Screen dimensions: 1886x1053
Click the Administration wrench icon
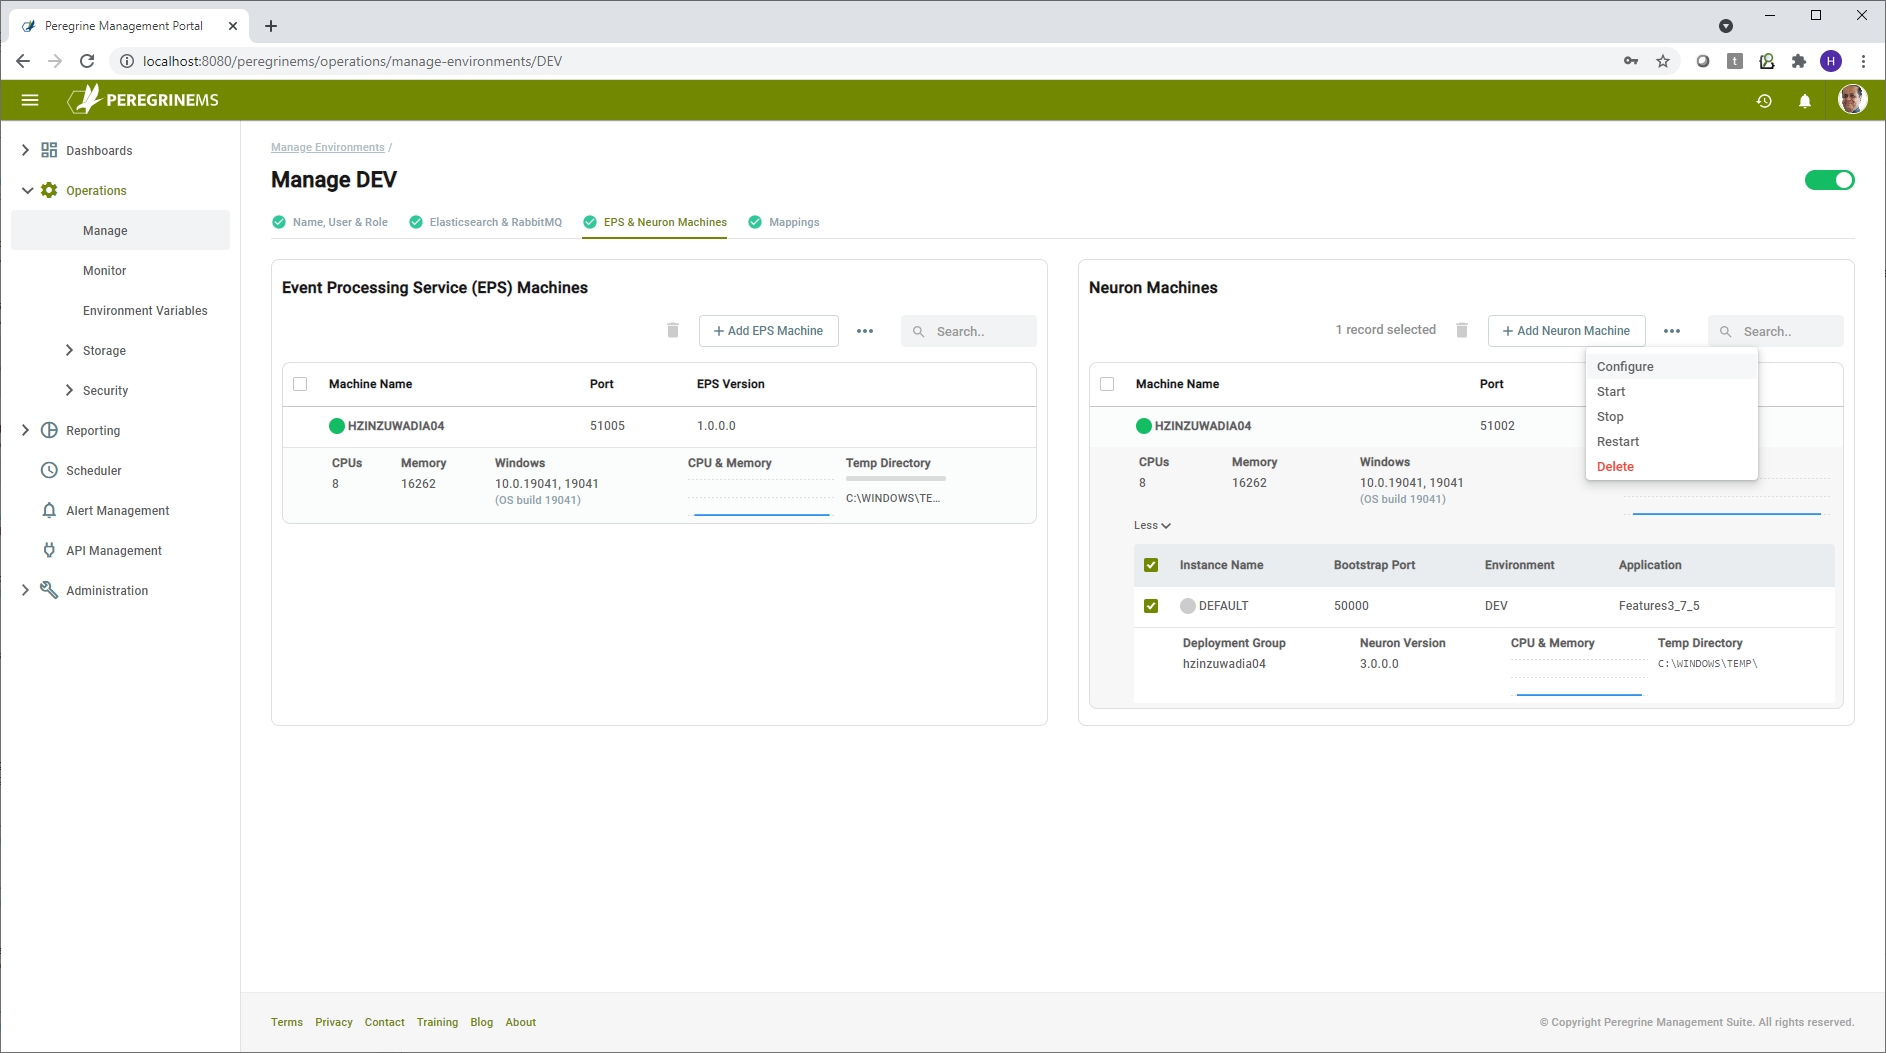(x=49, y=590)
